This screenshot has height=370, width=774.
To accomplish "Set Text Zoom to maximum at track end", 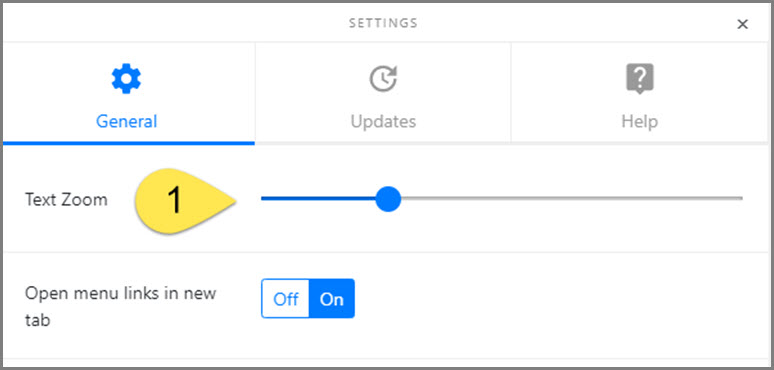I will pos(741,198).
